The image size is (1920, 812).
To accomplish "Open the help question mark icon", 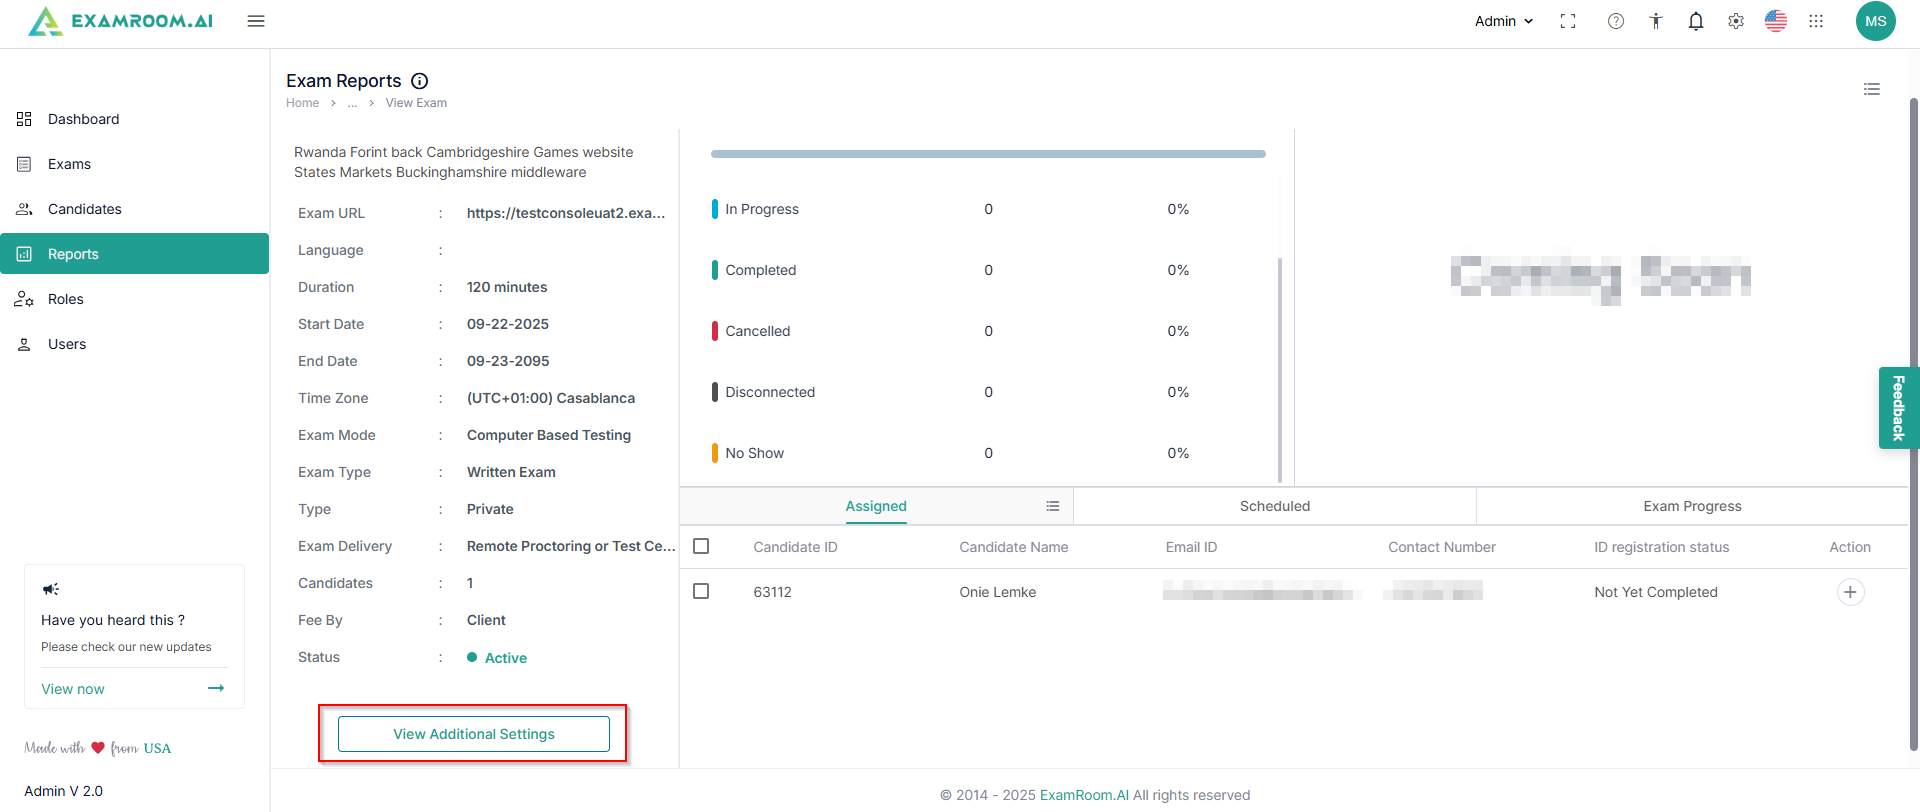I will pyautogui.click(x=1616, y=21).
